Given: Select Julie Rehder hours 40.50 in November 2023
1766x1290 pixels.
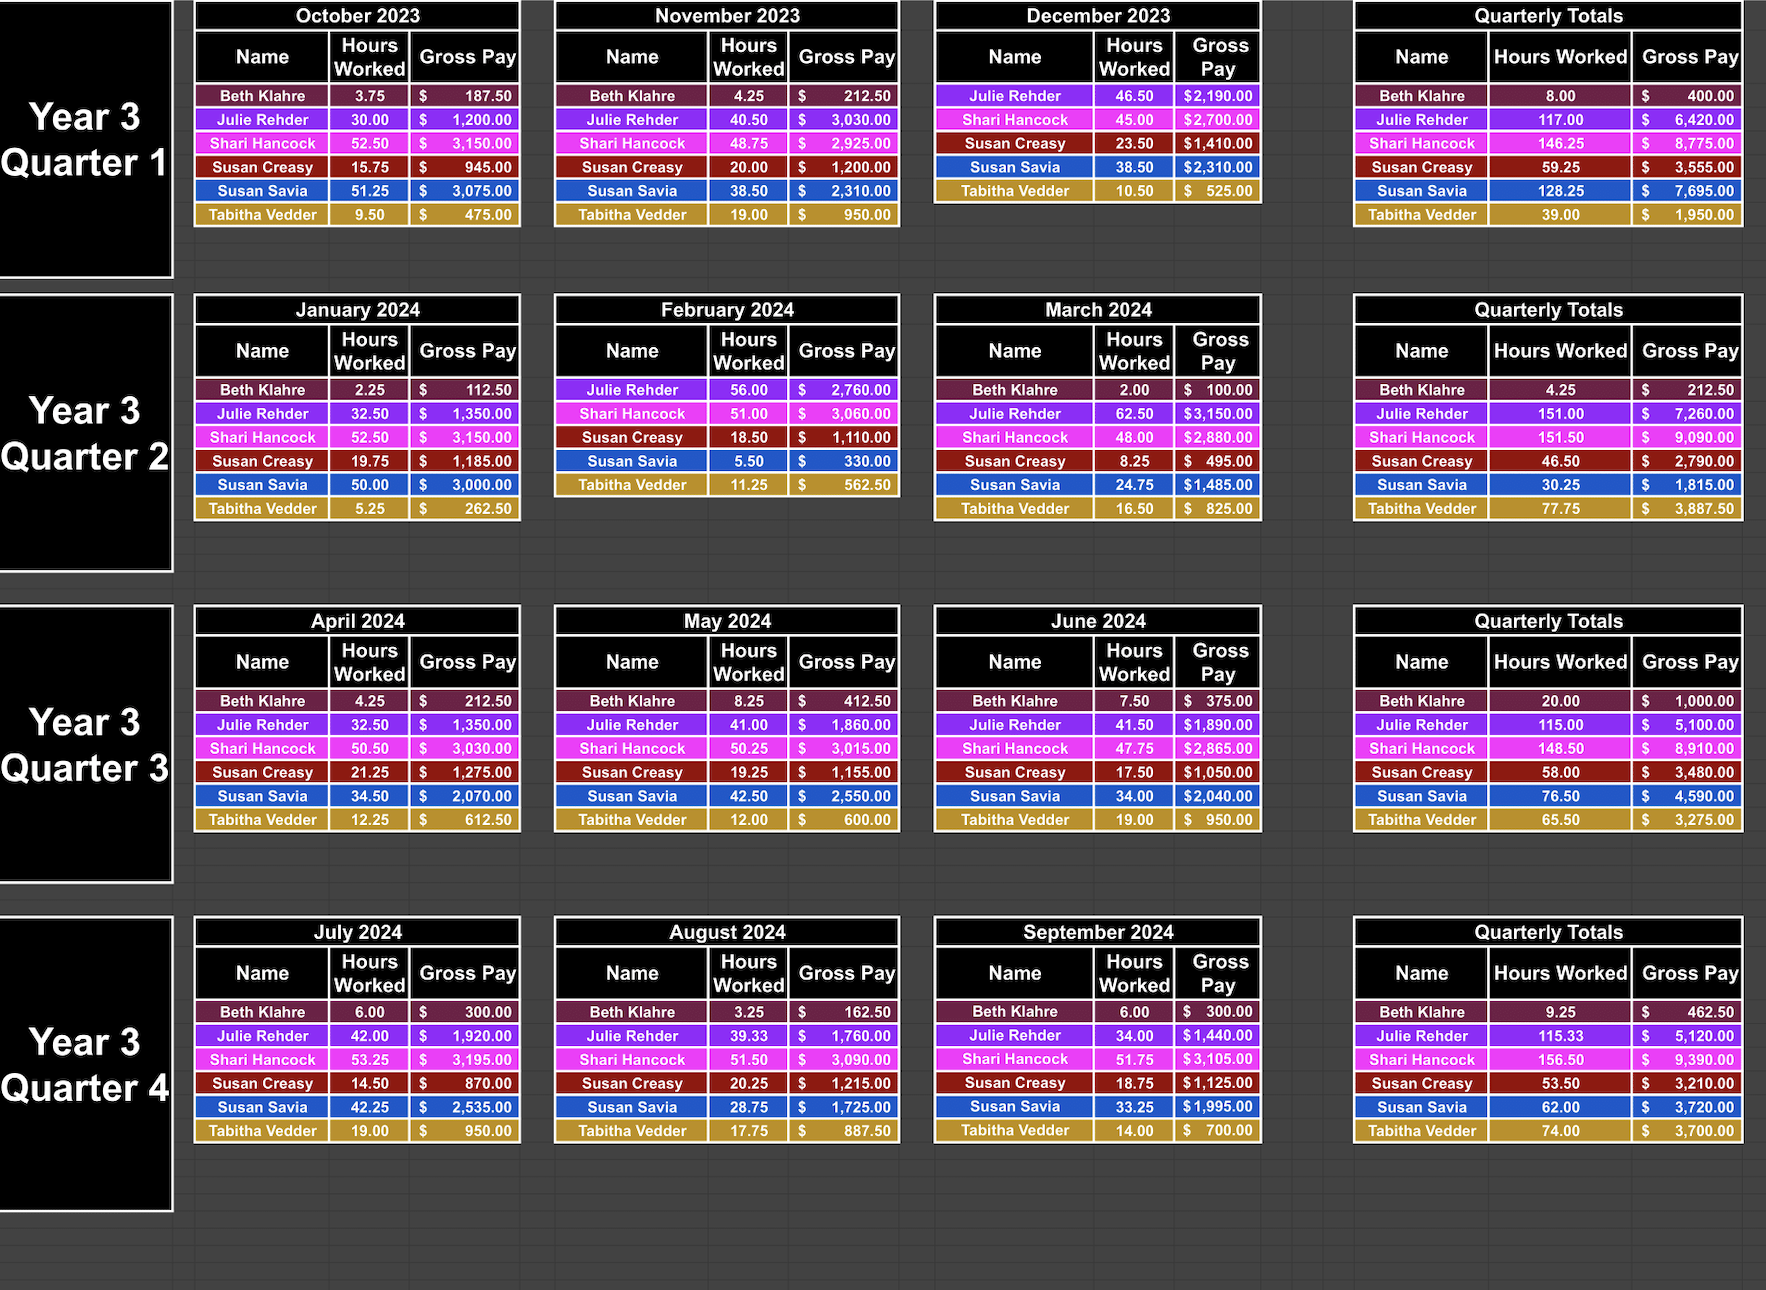Looking at the screenshot, I should 748,120.
